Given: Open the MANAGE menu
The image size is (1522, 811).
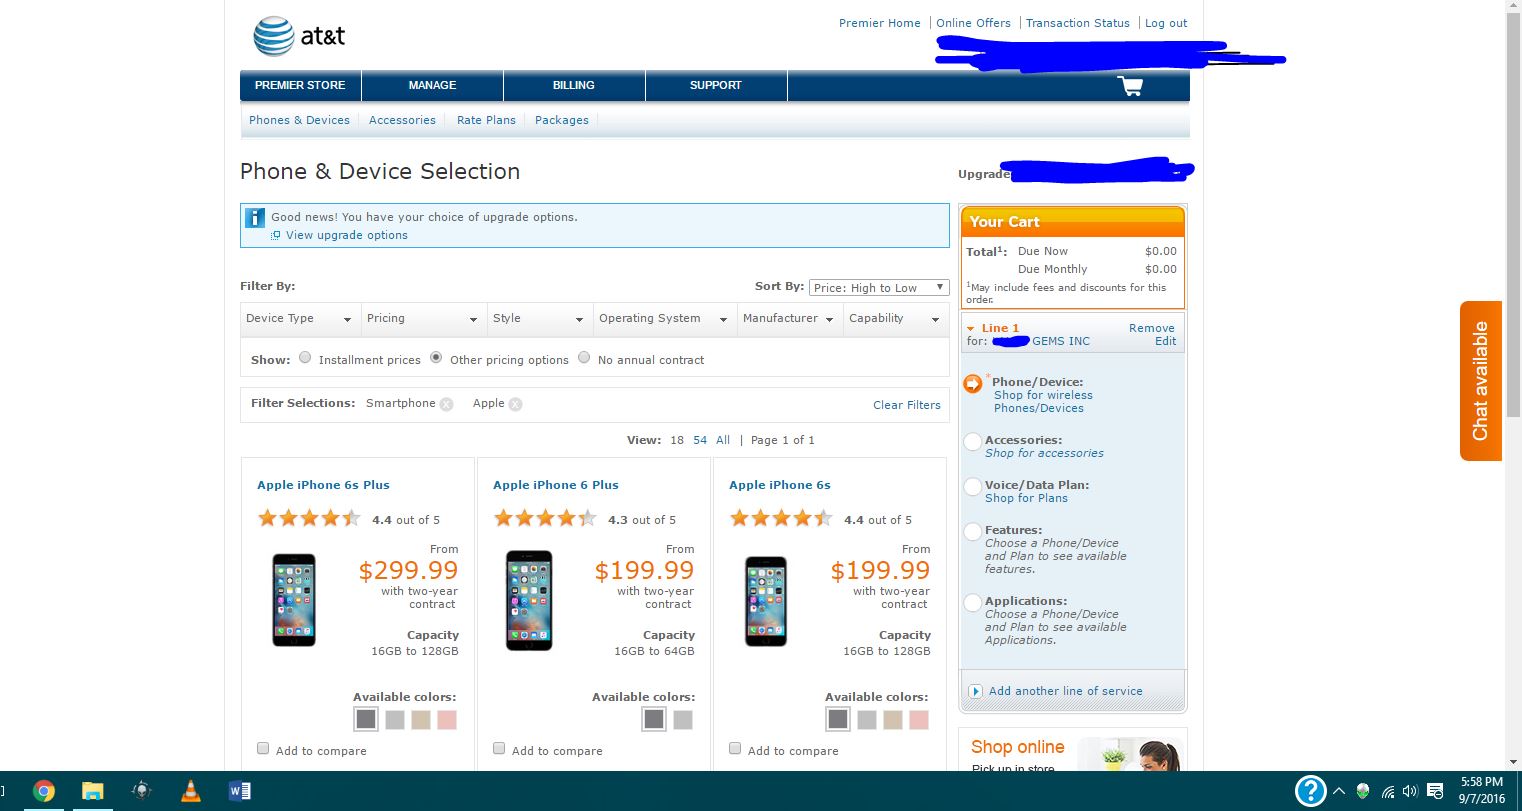Looking at the screenshot, I should (432, 86).
